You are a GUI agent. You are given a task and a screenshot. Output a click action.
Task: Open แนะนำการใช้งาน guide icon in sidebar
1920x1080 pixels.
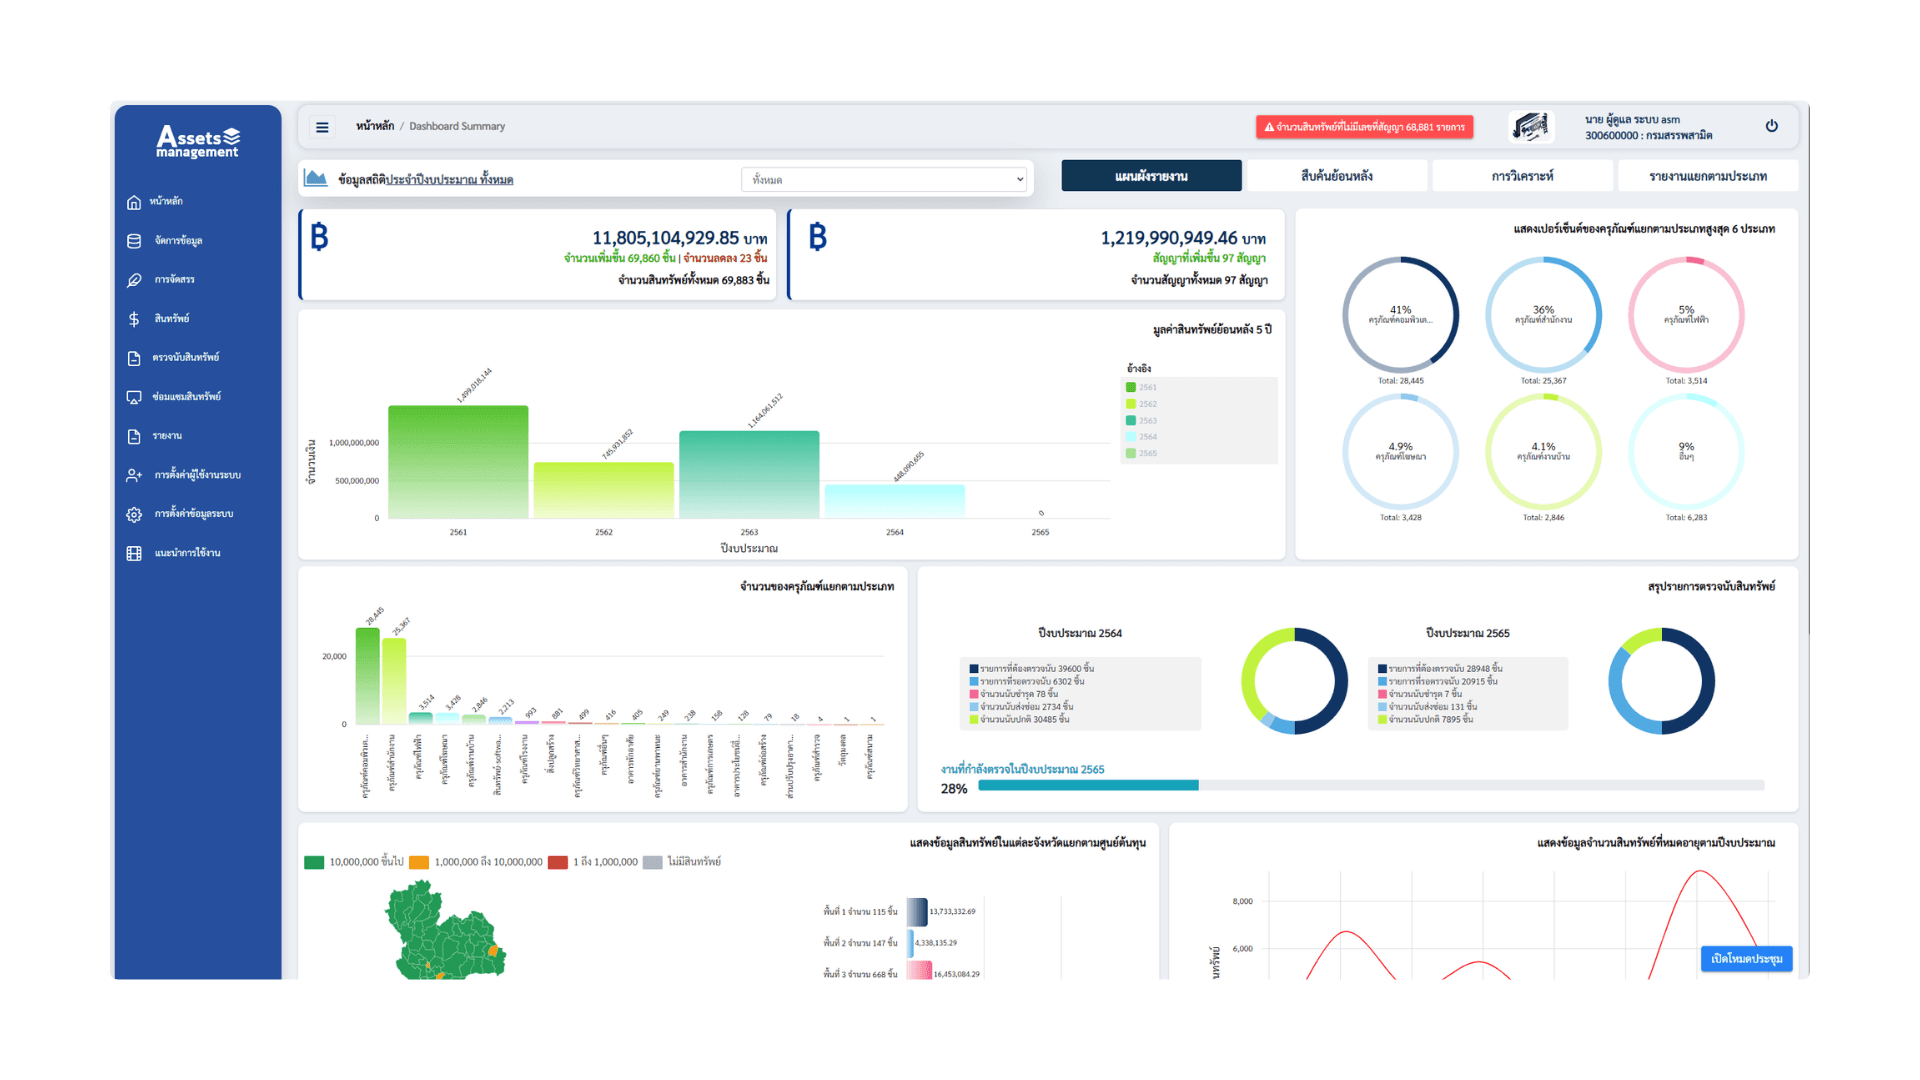134,552
